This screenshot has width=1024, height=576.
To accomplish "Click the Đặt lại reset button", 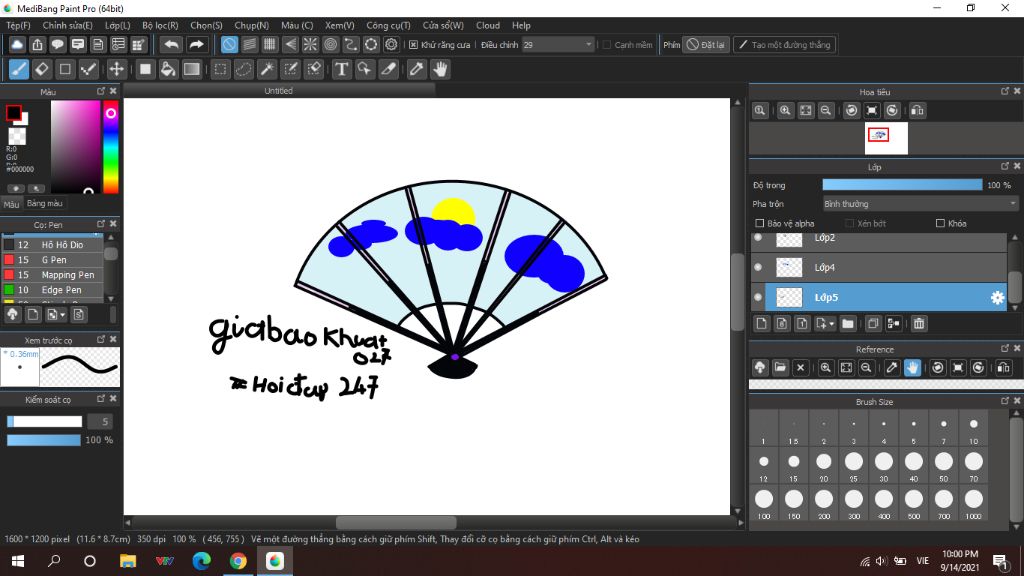I will point(706,45).
